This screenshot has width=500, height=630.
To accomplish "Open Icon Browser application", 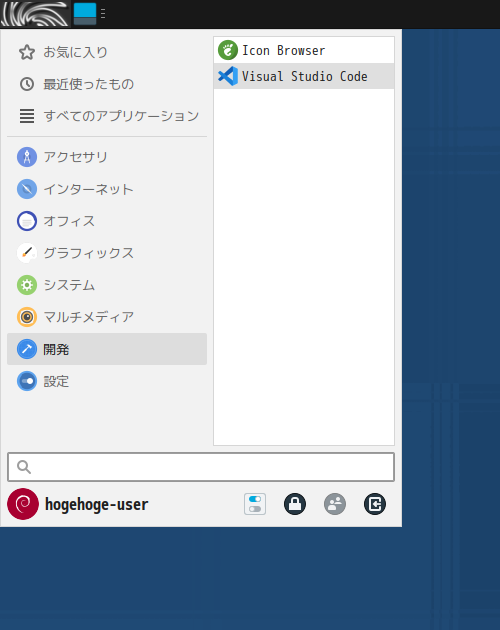I will [304, 50].
